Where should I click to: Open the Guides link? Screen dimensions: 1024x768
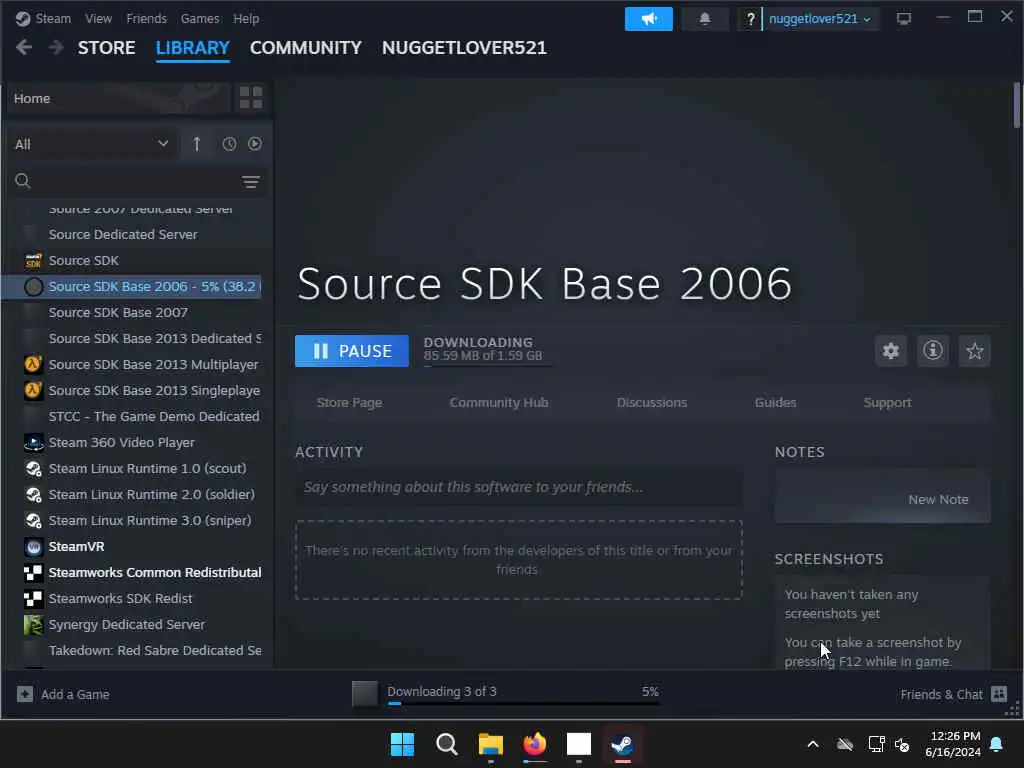point(775,402)
